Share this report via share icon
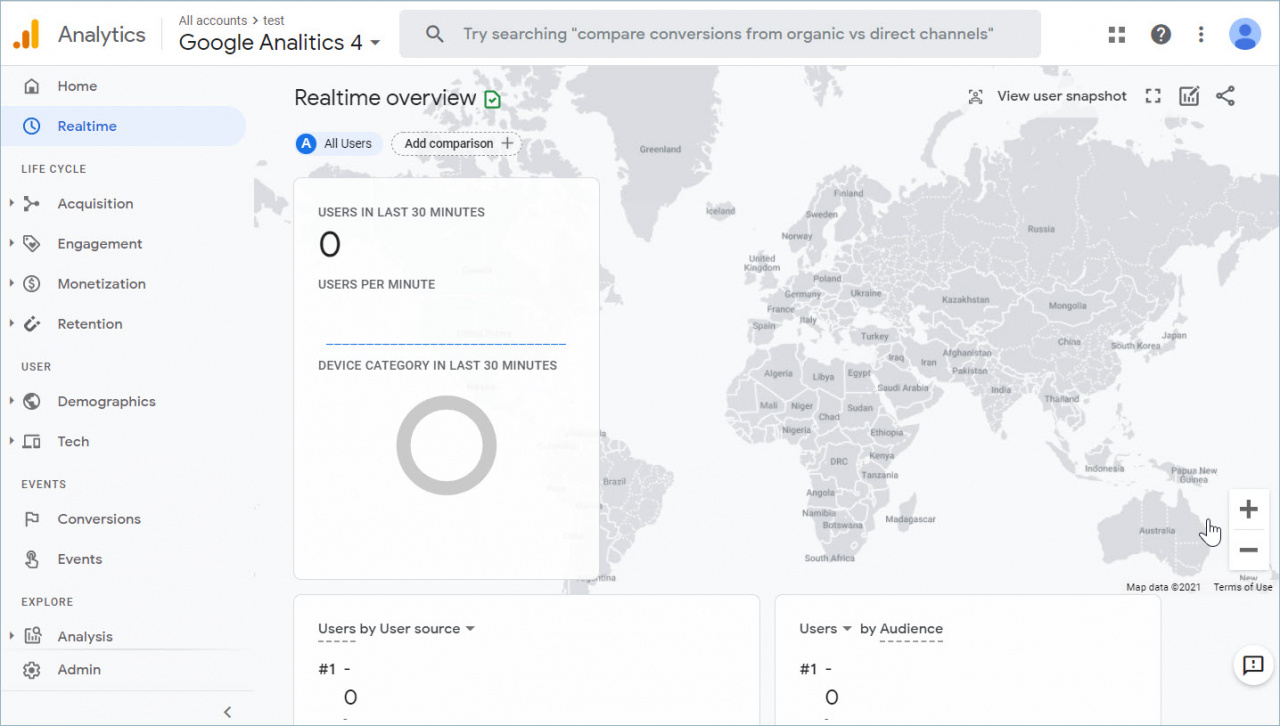Image resolution: width=1280 pixels, height=726 pixels. click(x=1225, y=96)
